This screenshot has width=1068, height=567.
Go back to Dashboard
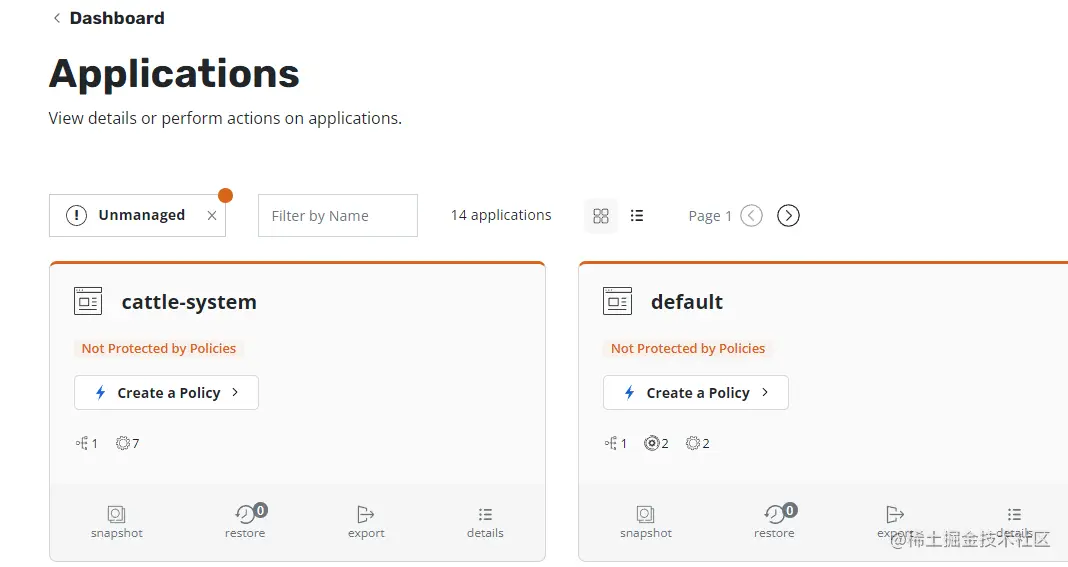(x=116, y=18)
